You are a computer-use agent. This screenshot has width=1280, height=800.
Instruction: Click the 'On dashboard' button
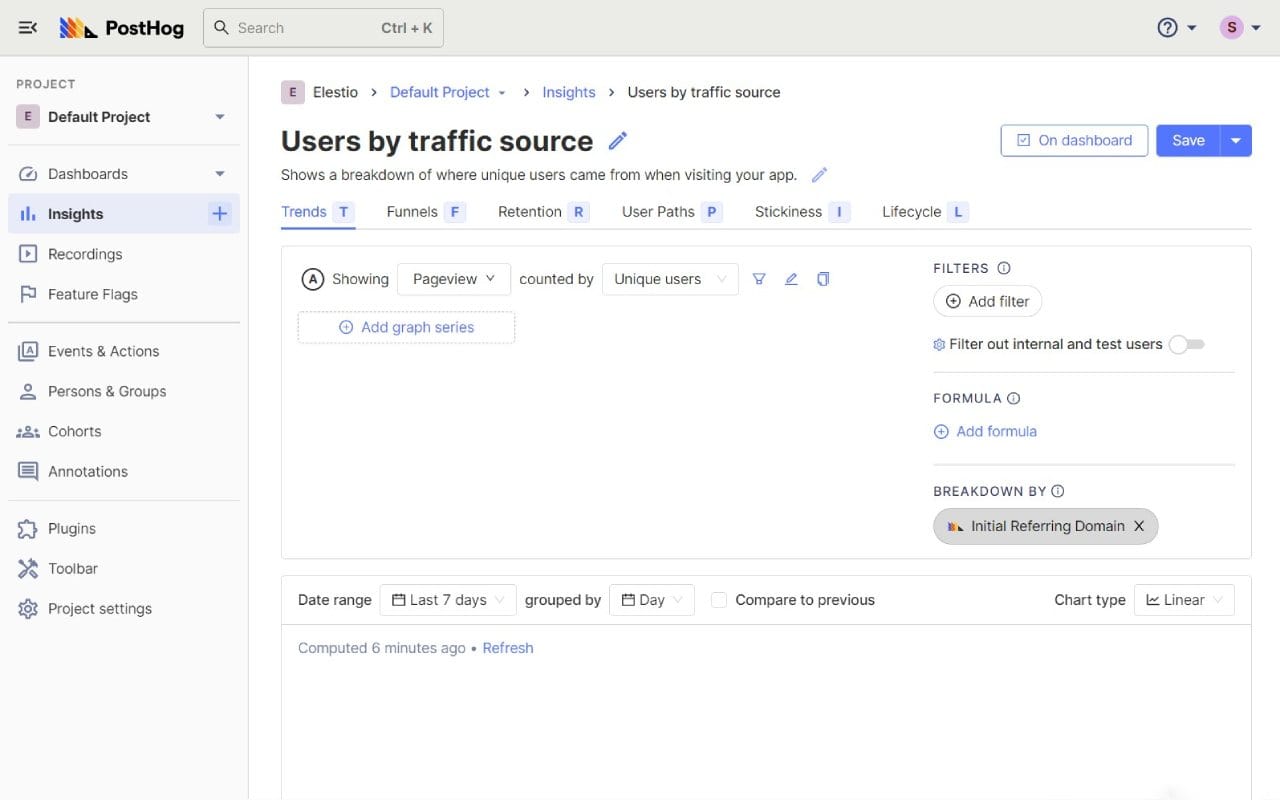1074,140
